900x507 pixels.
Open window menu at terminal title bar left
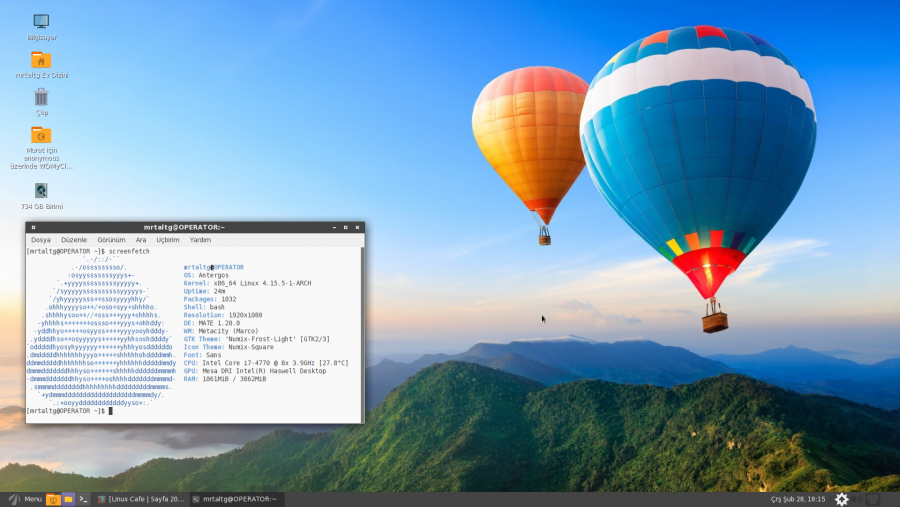point(33,228)
